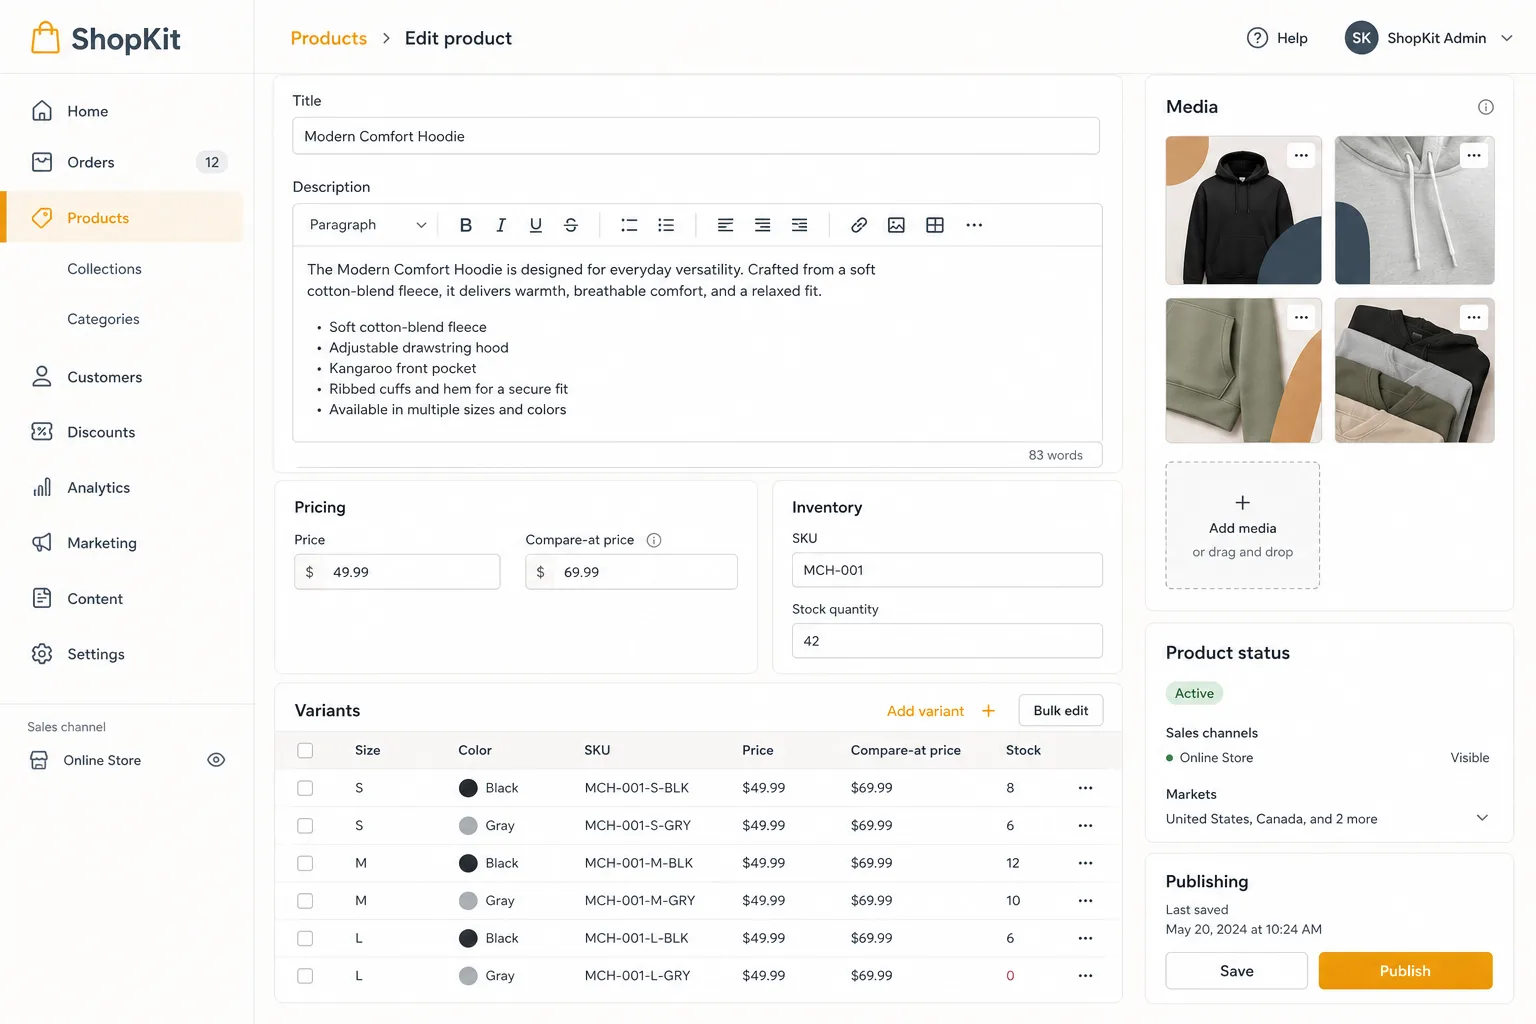Click the plus icon beside Add variant
Viewport: 1536px width, 1024px height.
click(988, 711)
